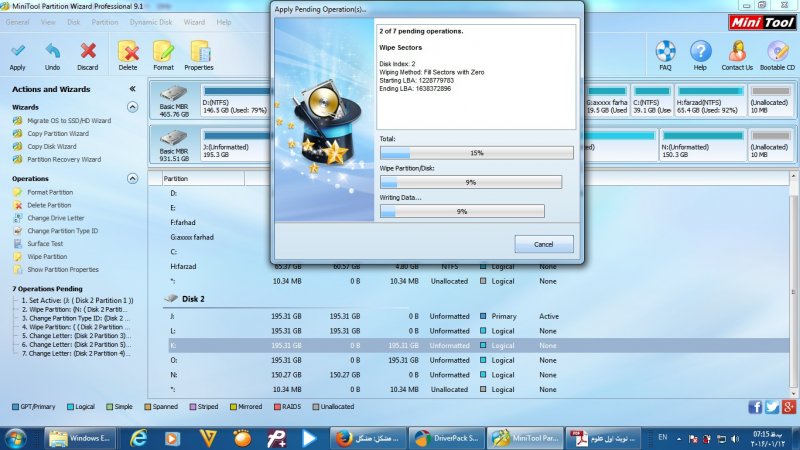Open MiniTool Twitter page icon

[x=772, y=407]
